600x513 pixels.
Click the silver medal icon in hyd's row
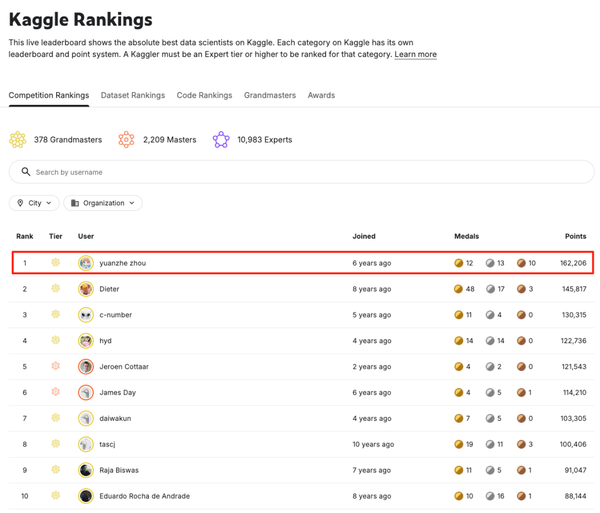490,340
